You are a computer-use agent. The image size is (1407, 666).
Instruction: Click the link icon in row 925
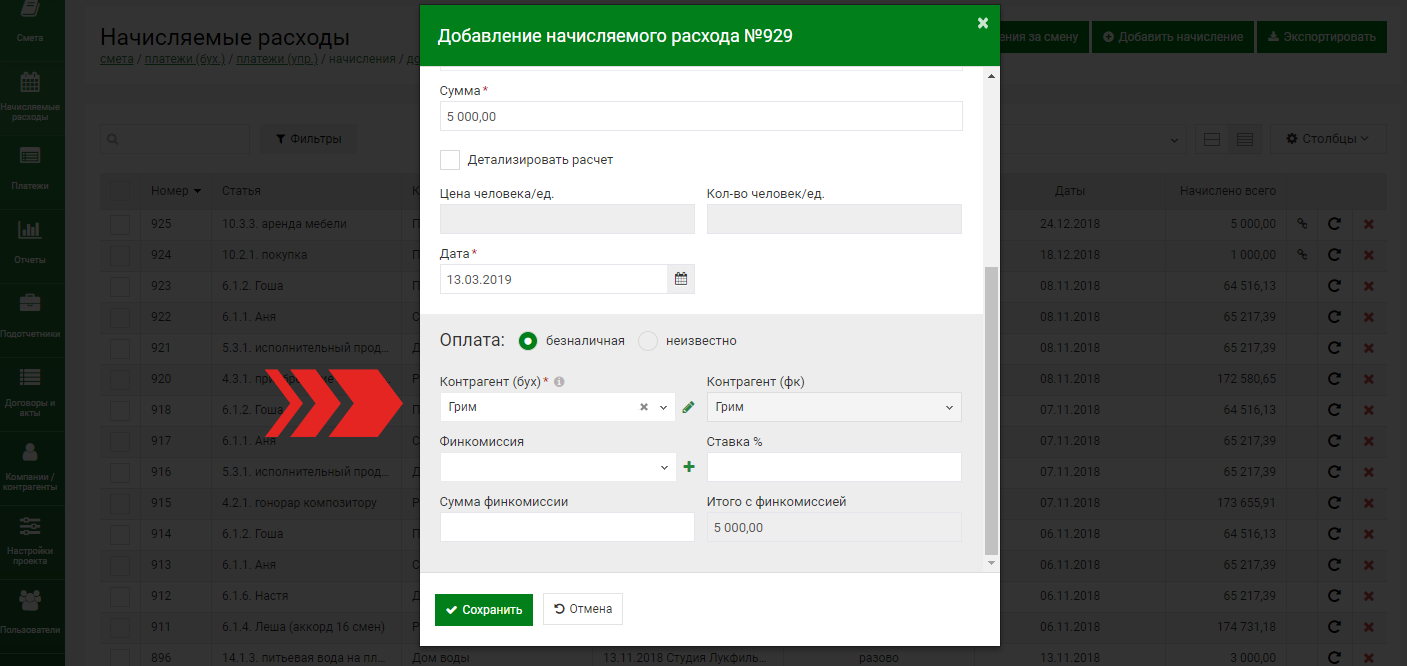click(1302, 224)
